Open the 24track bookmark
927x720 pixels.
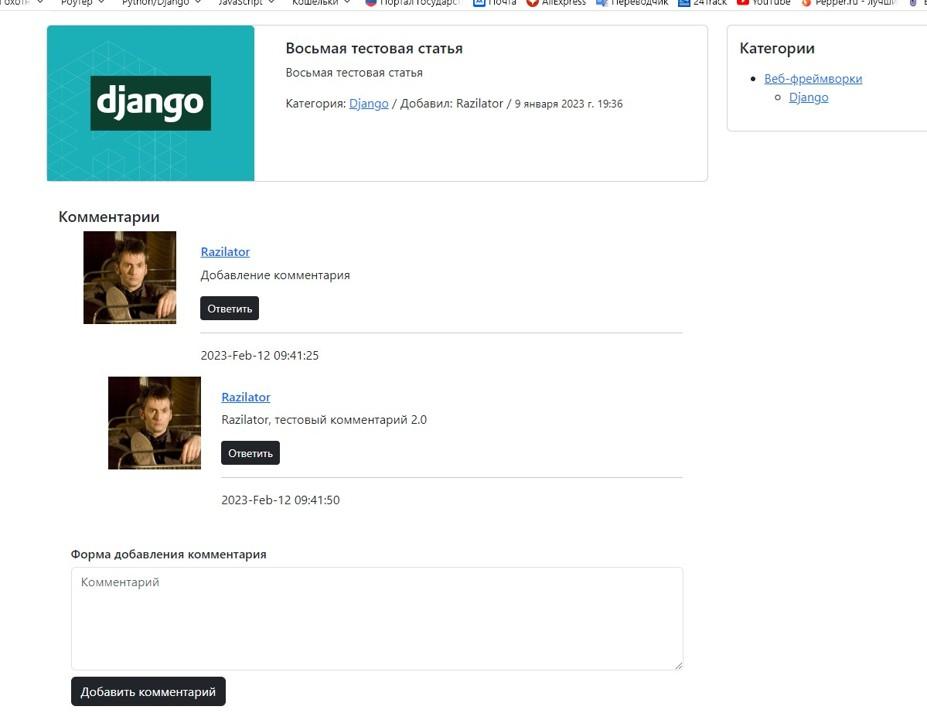[702, 3]
